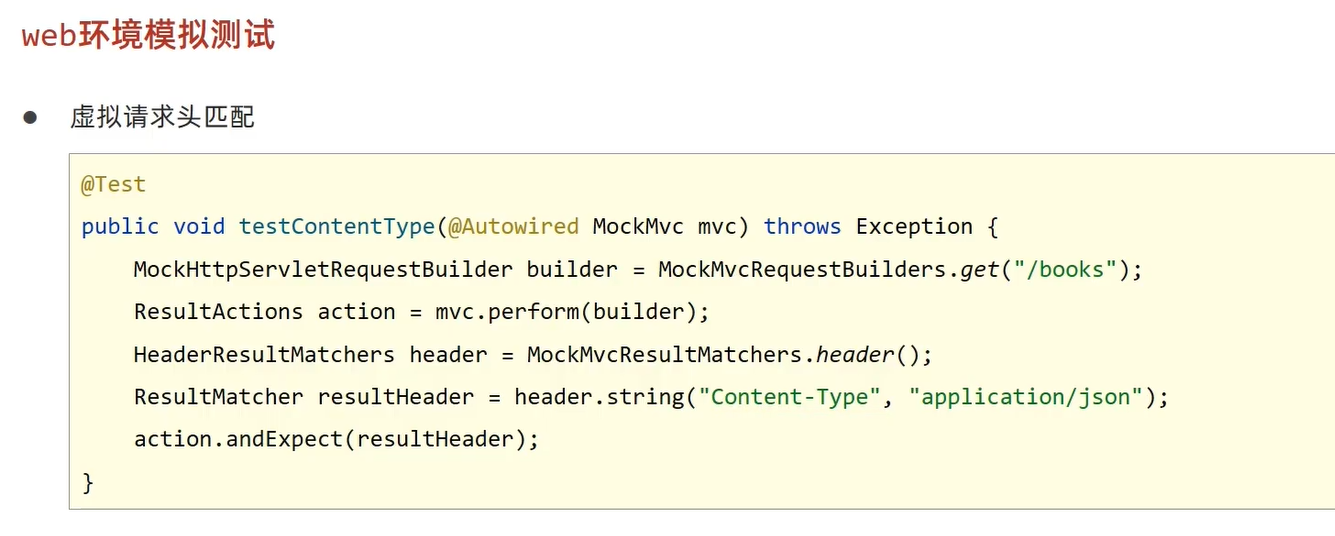Click the @Test annotation
Viewport: 1335px width, 536px height.
(x=113, y=184)
